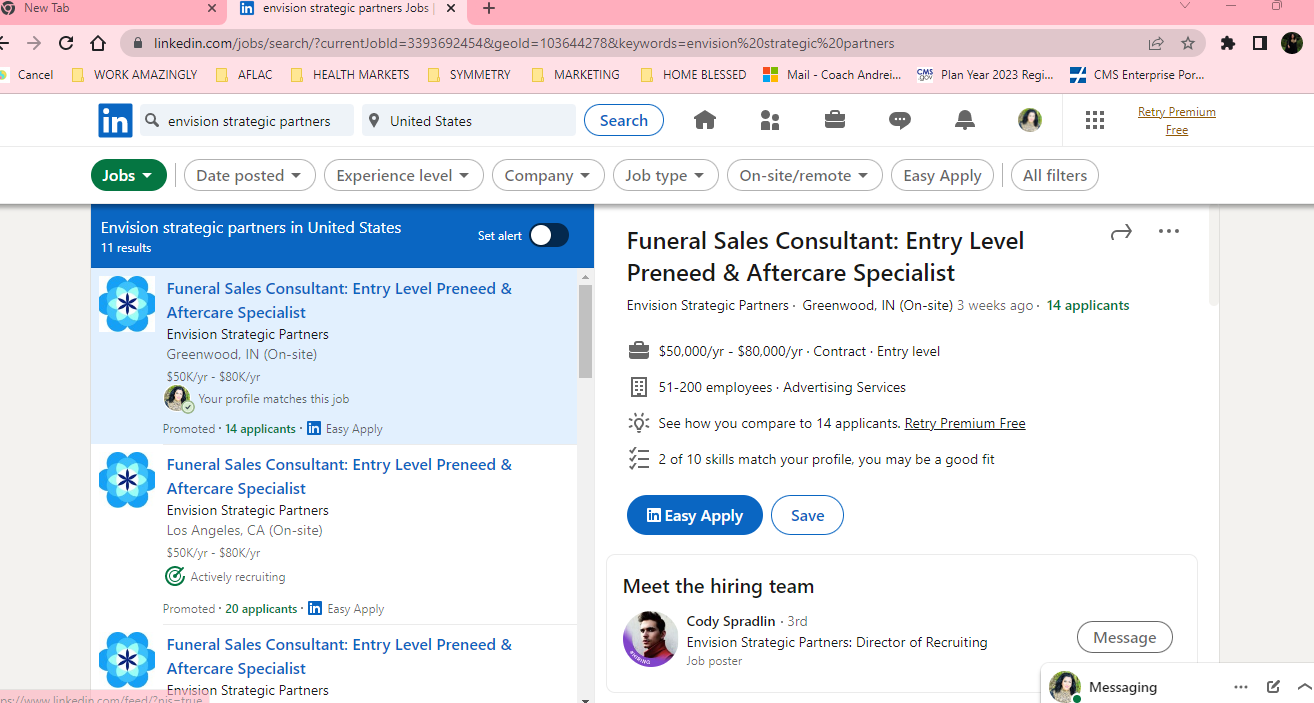The width and height of the screenshot is (1314, 703).
Task: Open the job's three-dot more options
Action: pos(1169,232)
